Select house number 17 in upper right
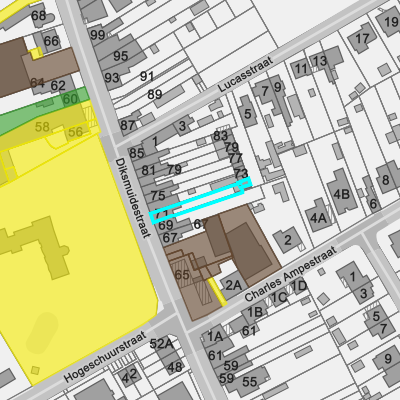The width and height of the screenshot is (400, 400). tap(362, 38)
